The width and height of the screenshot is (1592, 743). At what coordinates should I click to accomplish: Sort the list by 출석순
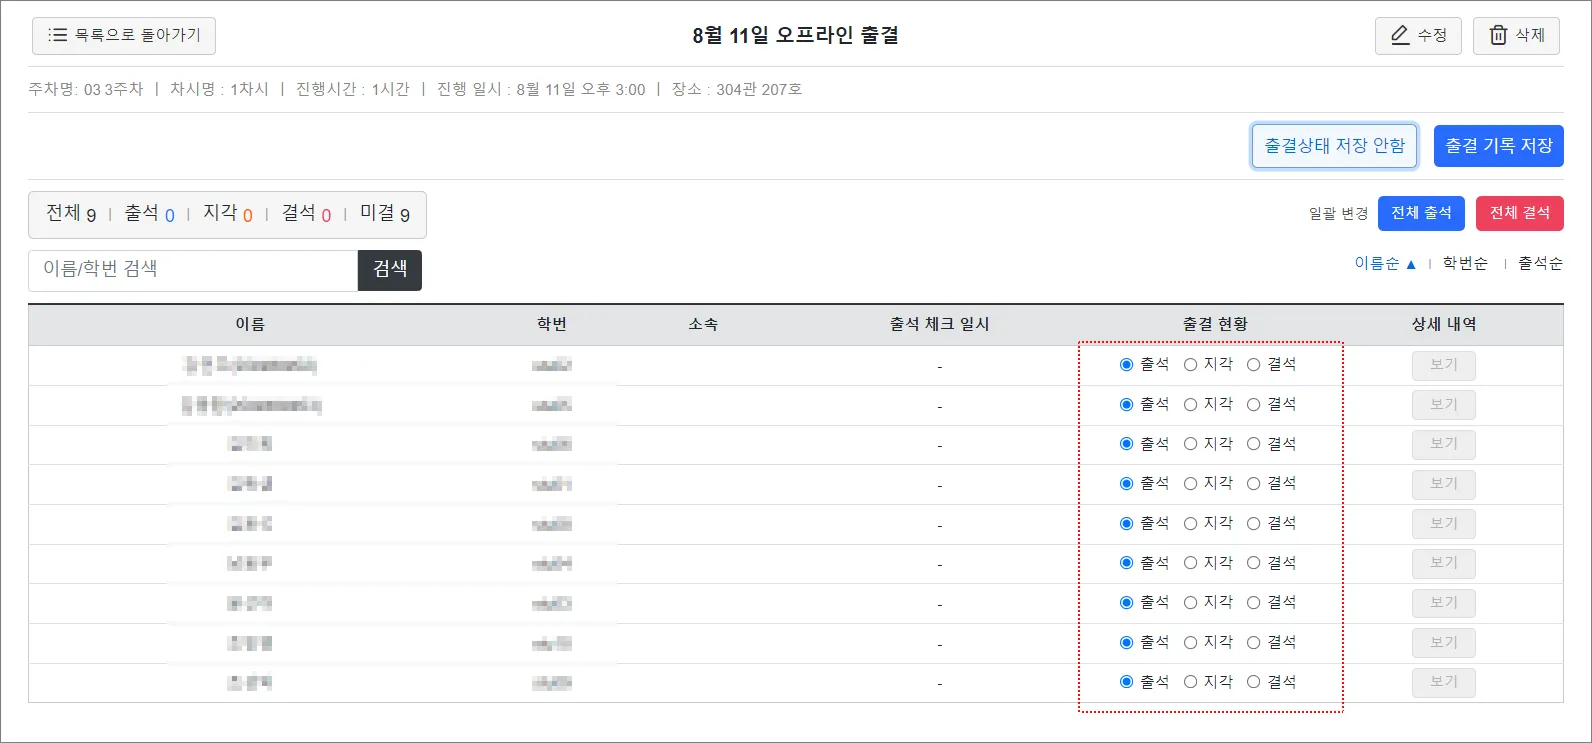click(x=1540, y=263)
